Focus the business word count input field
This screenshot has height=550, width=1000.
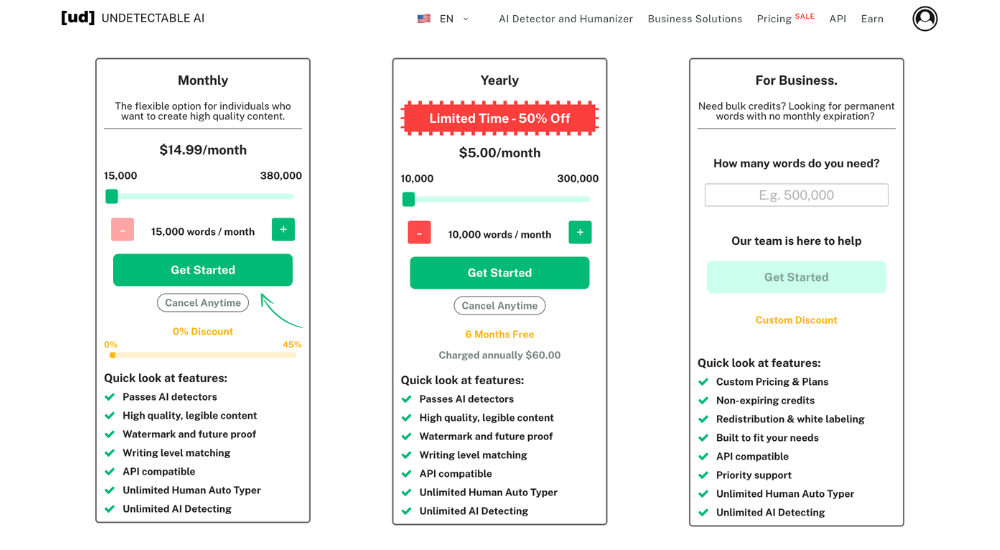(796, 195)
